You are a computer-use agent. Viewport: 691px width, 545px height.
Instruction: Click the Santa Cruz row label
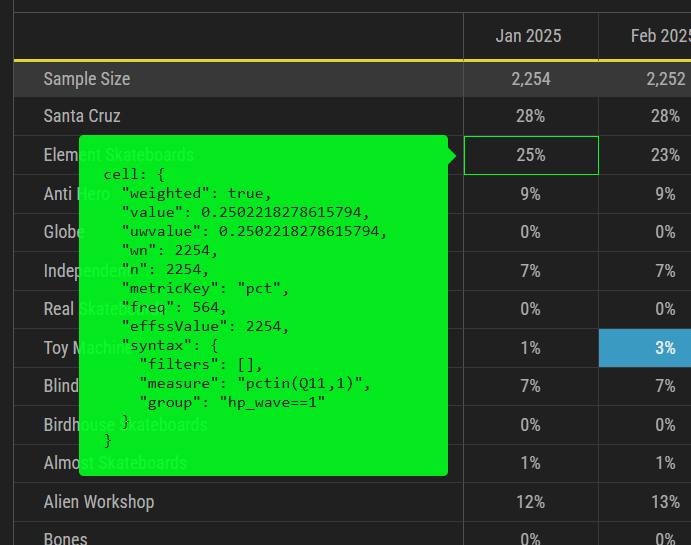coord(82,116)
